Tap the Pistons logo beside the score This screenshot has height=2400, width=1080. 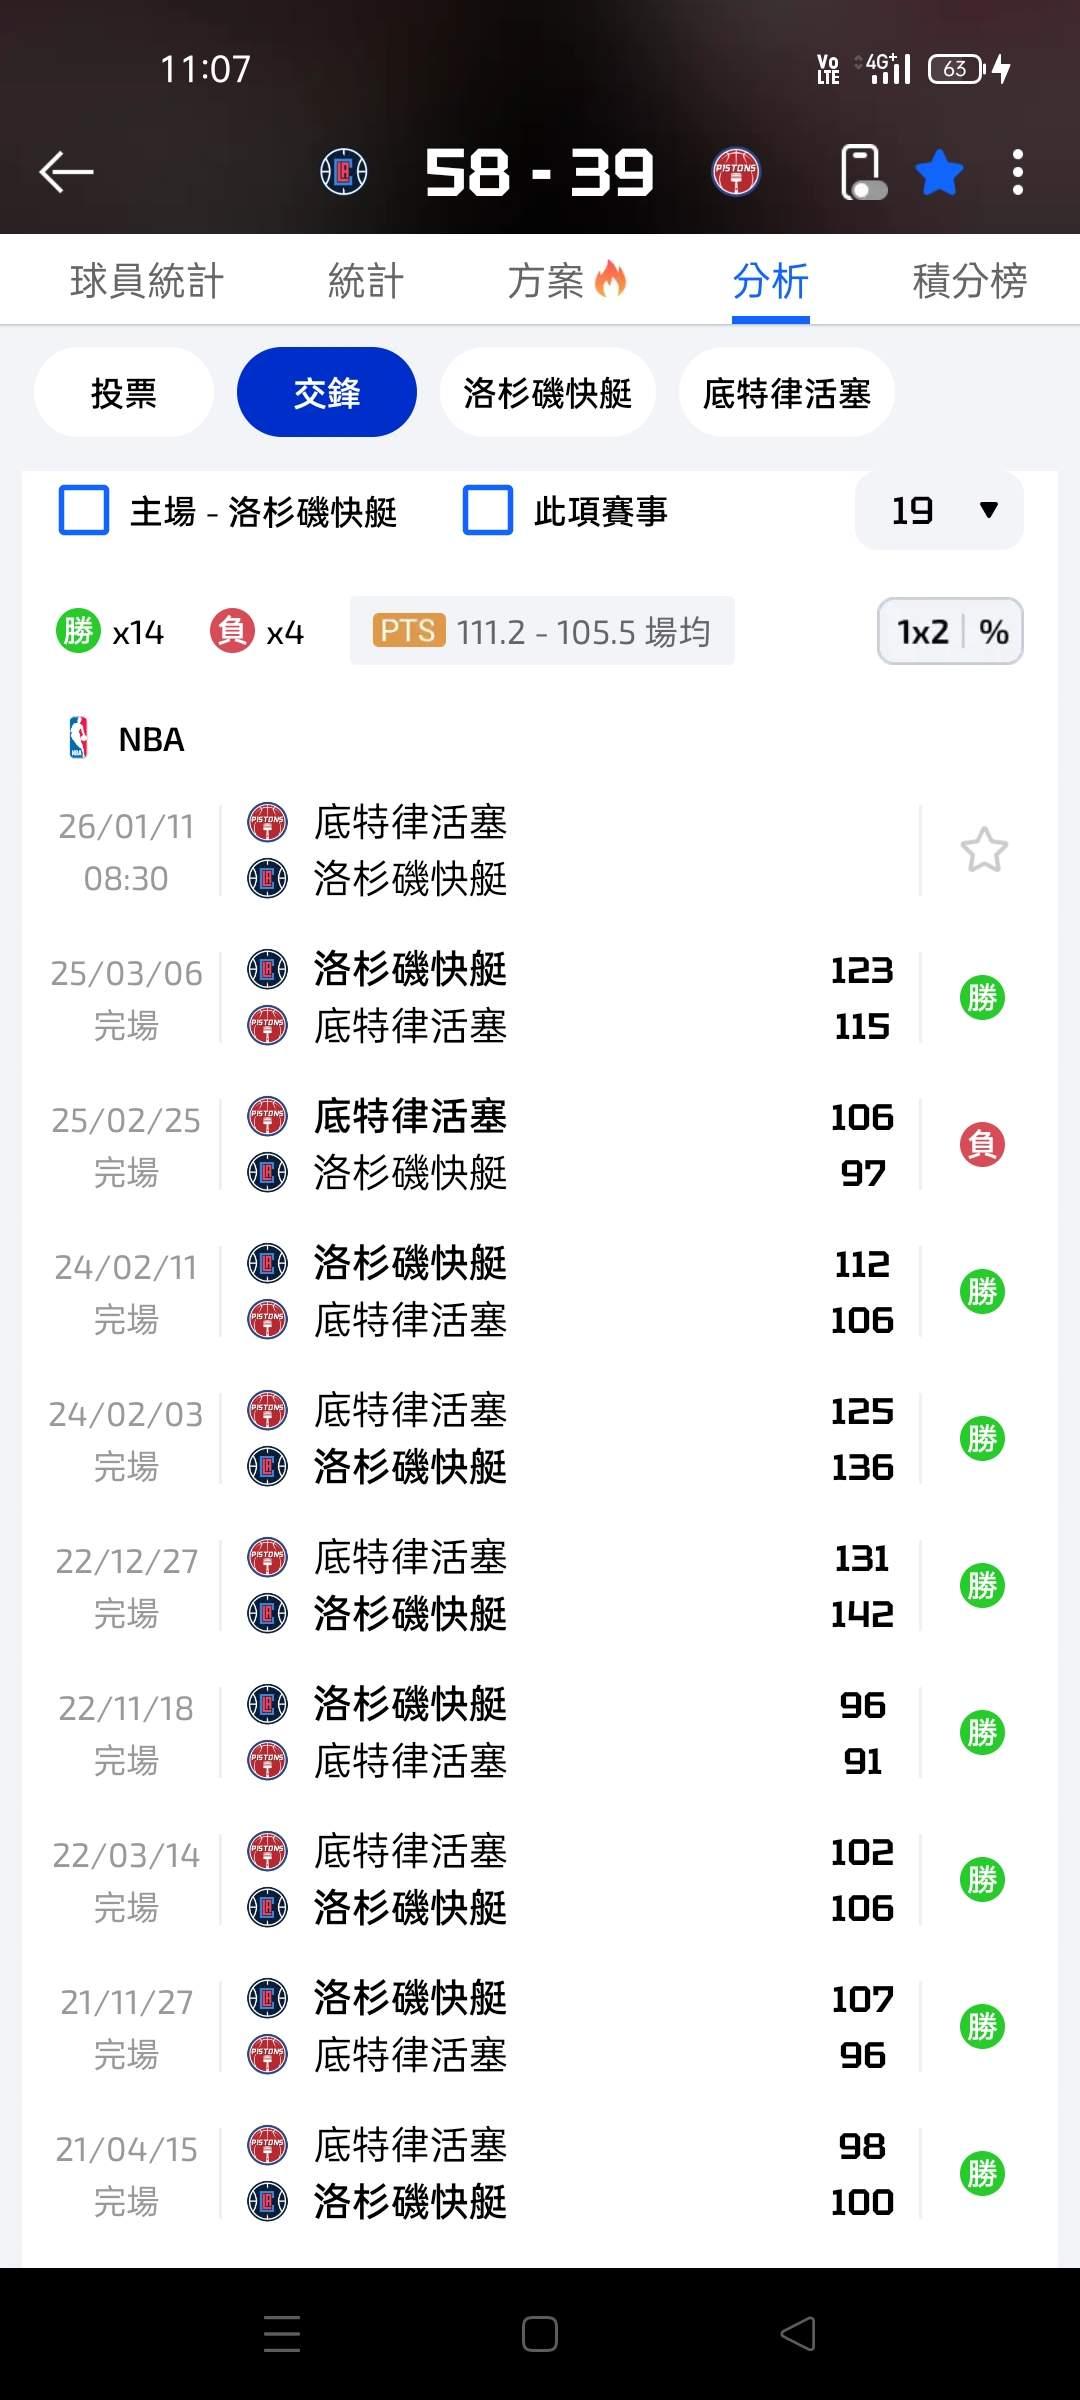[736, 172]
